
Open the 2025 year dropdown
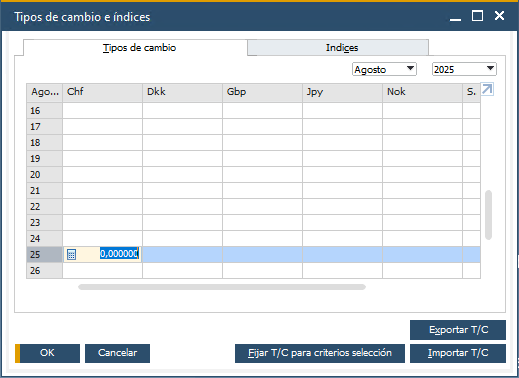pyautogui.click(x=464, y=69)
